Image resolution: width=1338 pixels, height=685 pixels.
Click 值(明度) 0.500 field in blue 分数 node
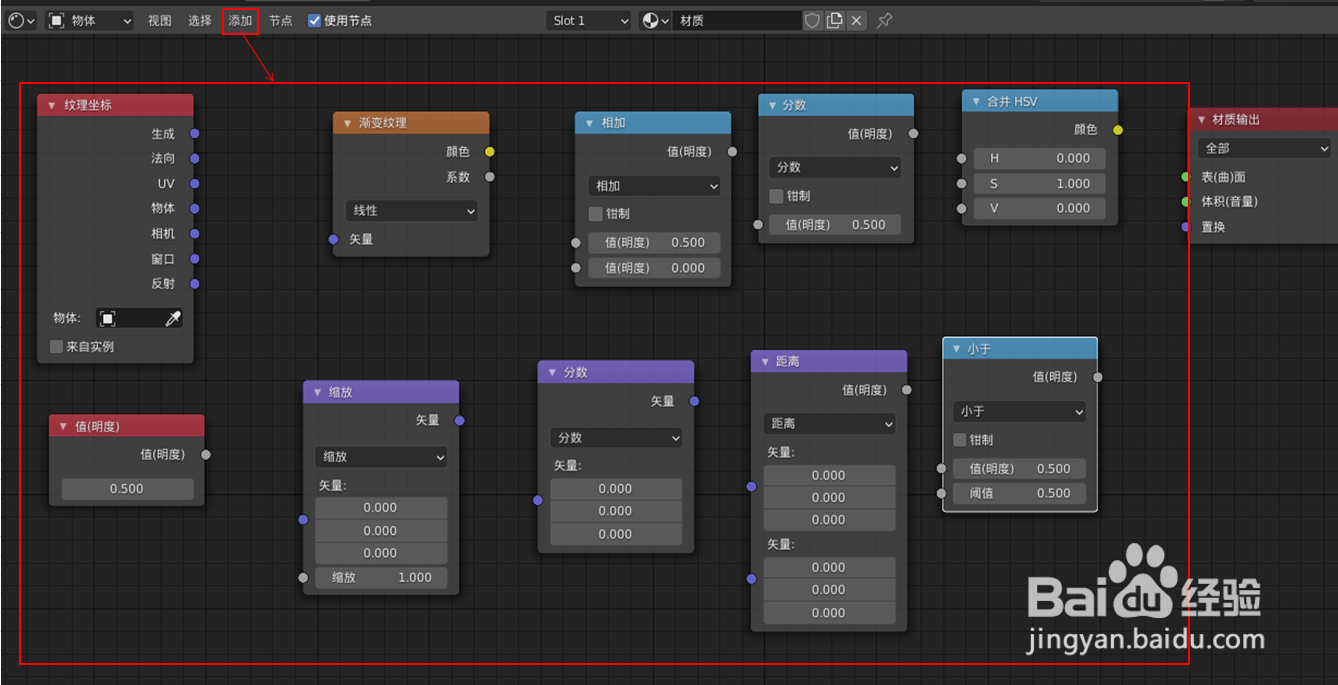(835, 225)
